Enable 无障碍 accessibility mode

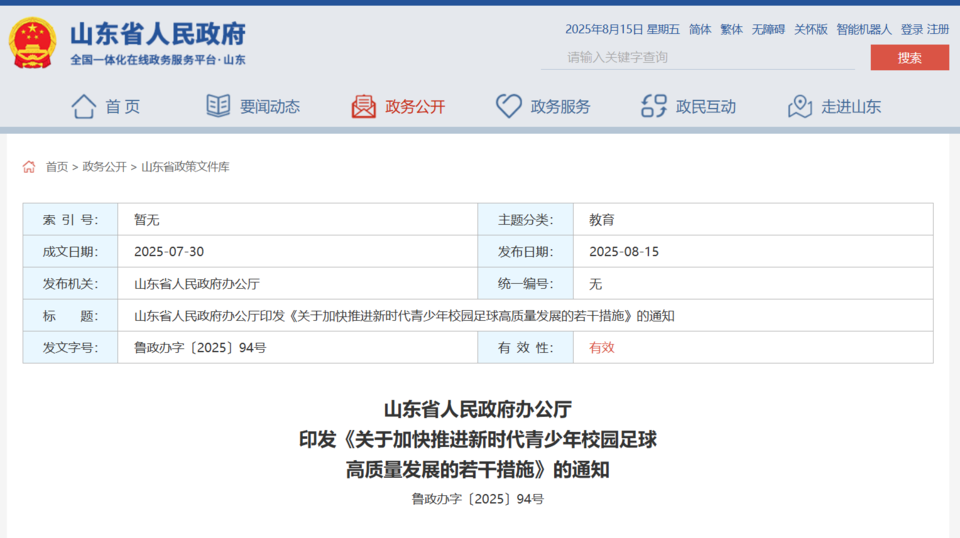coord(768,29)
